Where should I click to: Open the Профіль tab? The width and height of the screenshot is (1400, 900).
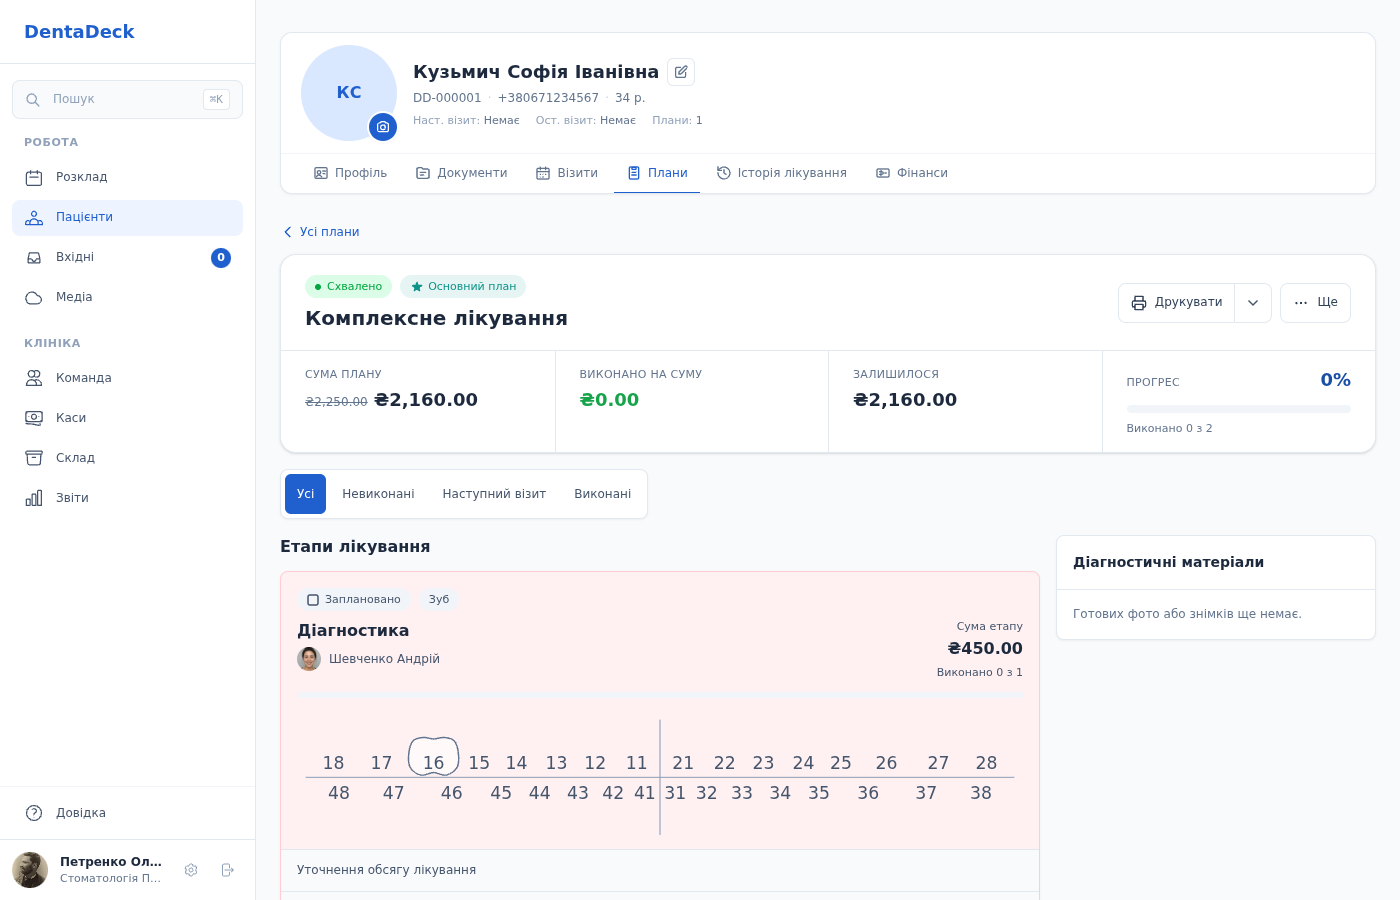(x=350, y=173)
